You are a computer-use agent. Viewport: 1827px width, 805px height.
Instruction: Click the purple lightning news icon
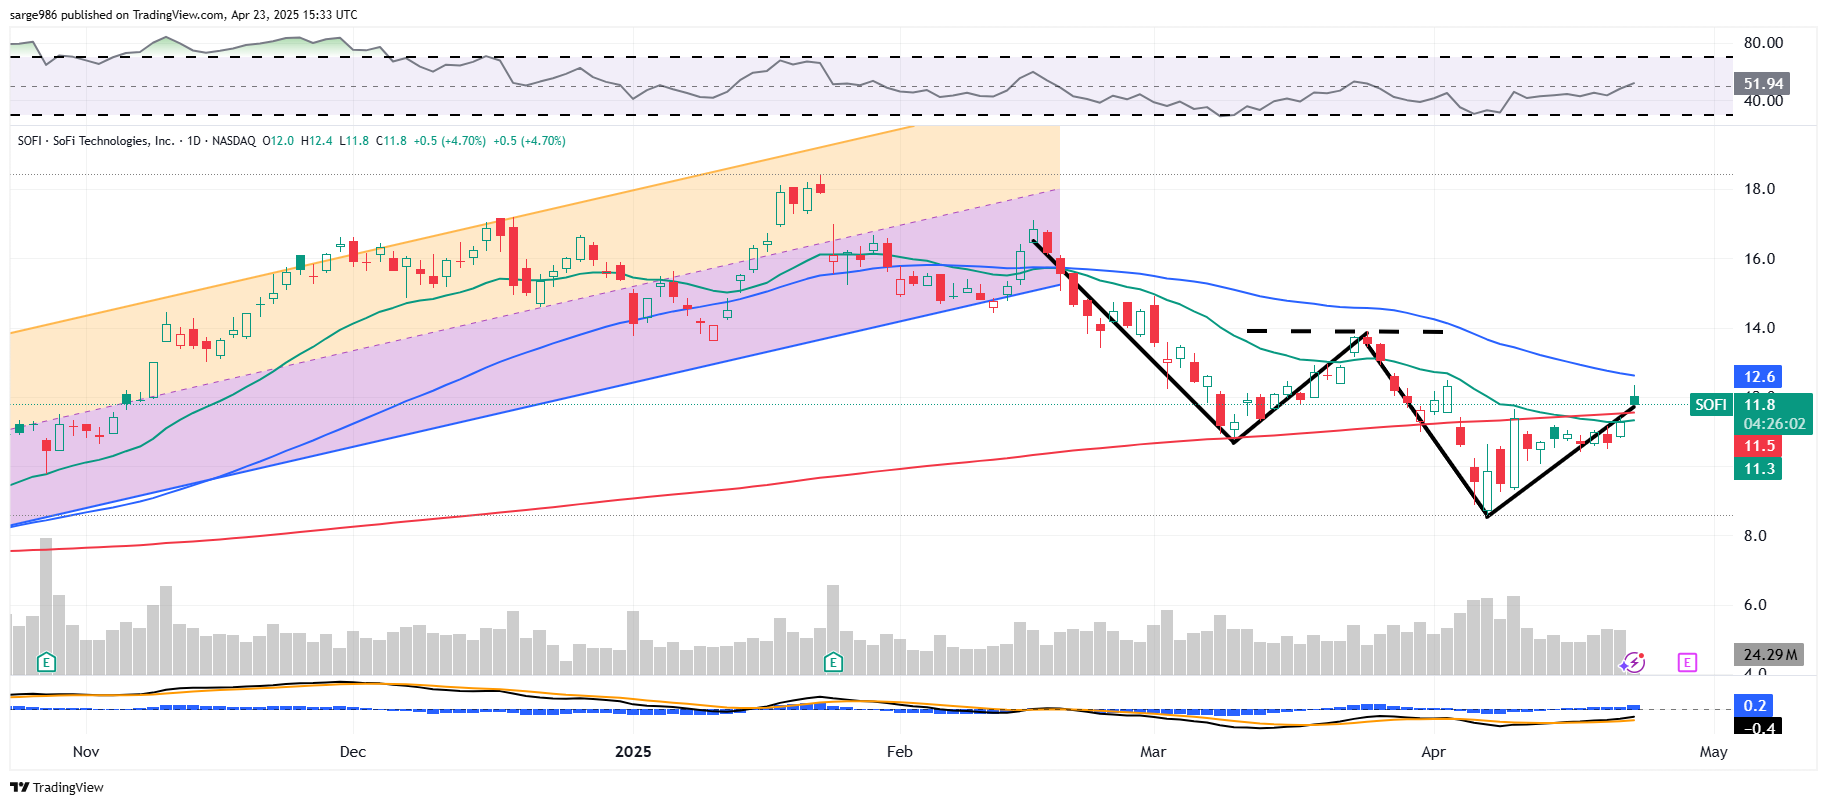click(x=1633, y=662)
